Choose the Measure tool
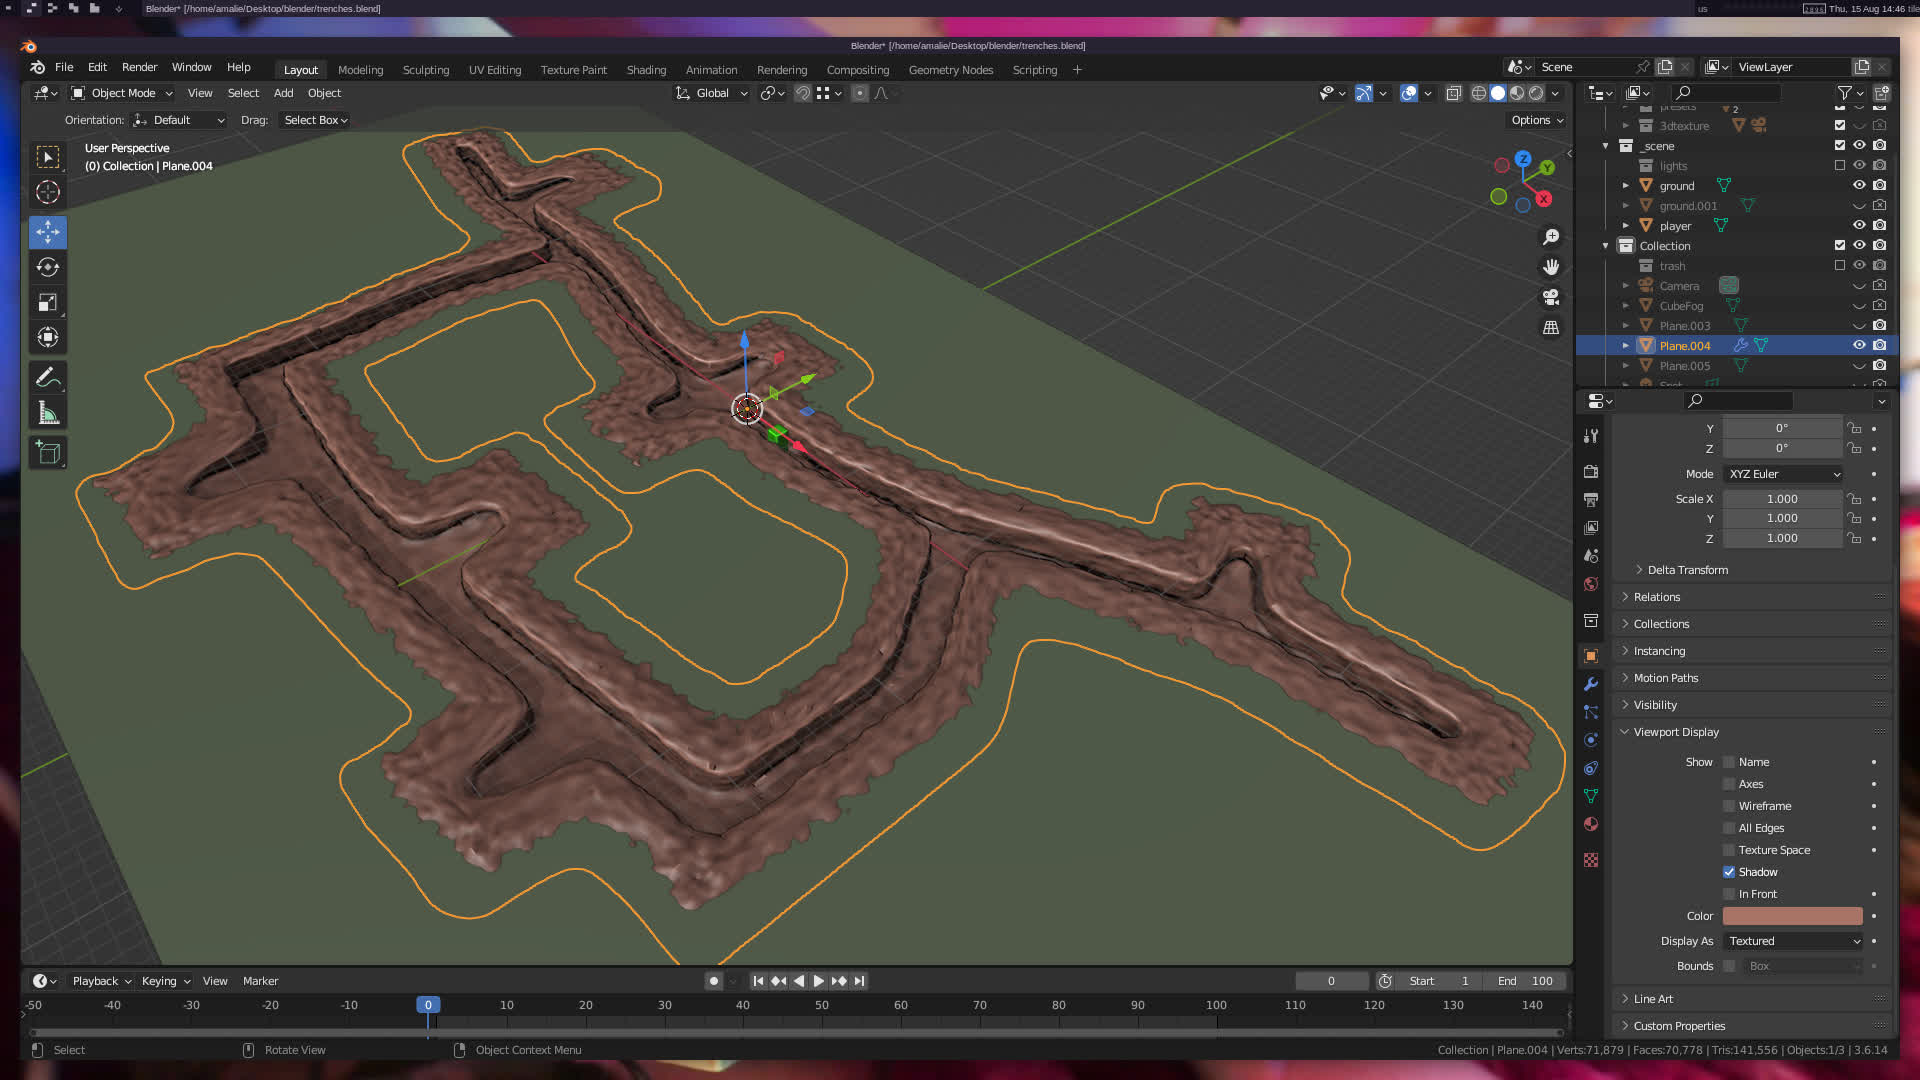The width and height of the screenshot is (1920, 1080). tap(47, 413)
